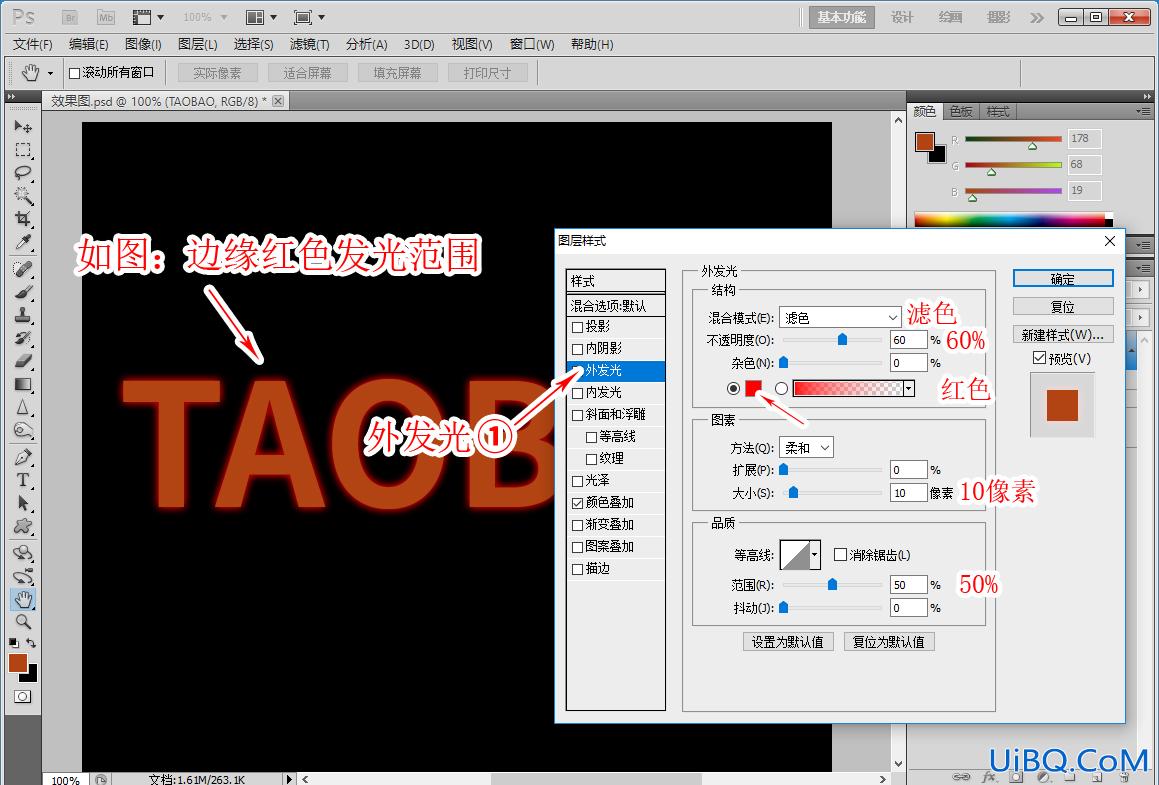This screenshot has height=785, width=1159.
Task: Select the Brush tool
Action: pos(23,292)
